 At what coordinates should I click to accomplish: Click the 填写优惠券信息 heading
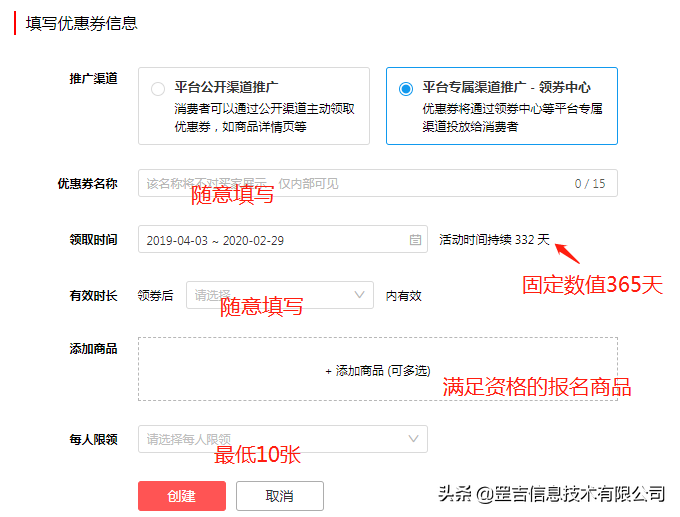(x=82, y=23)
